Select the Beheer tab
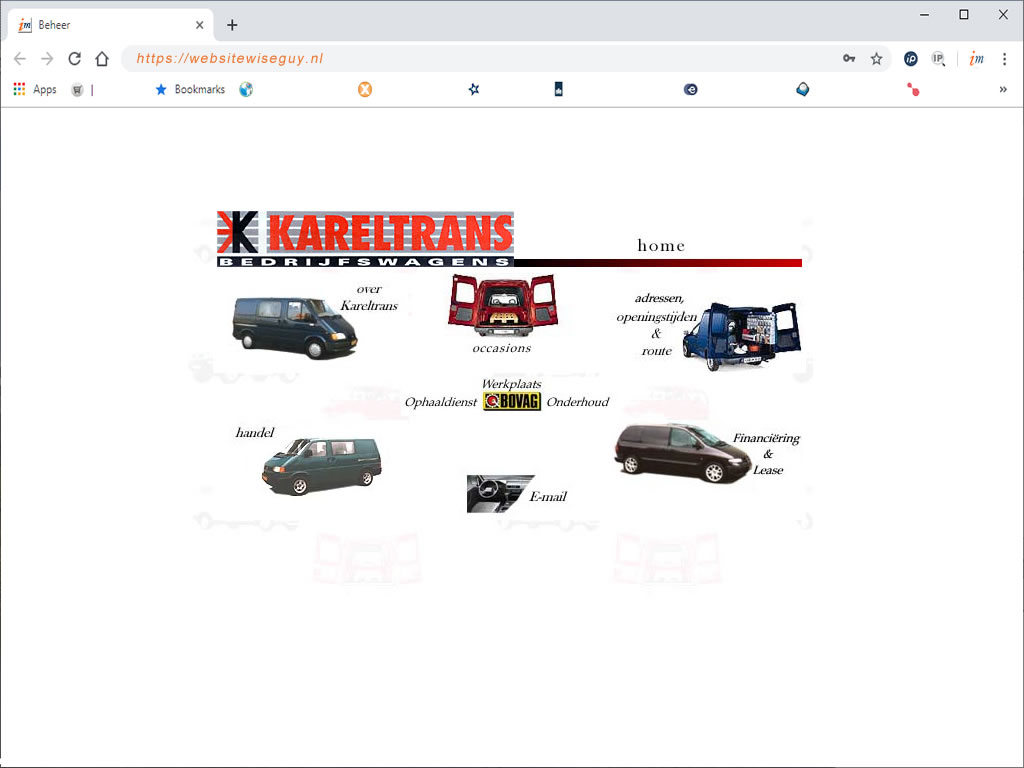Image resolution: width=1024 pixels, height=768 pixels. 110,25
